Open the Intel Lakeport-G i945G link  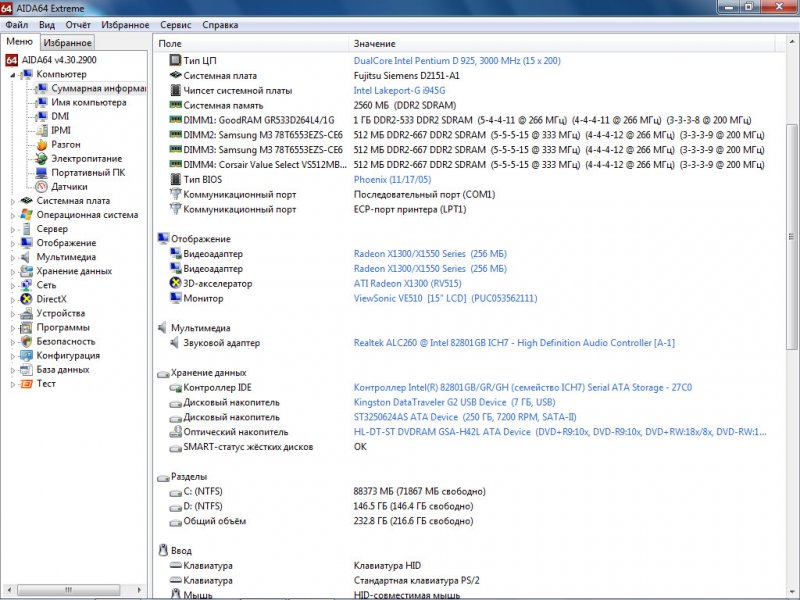tap(399, 90)
